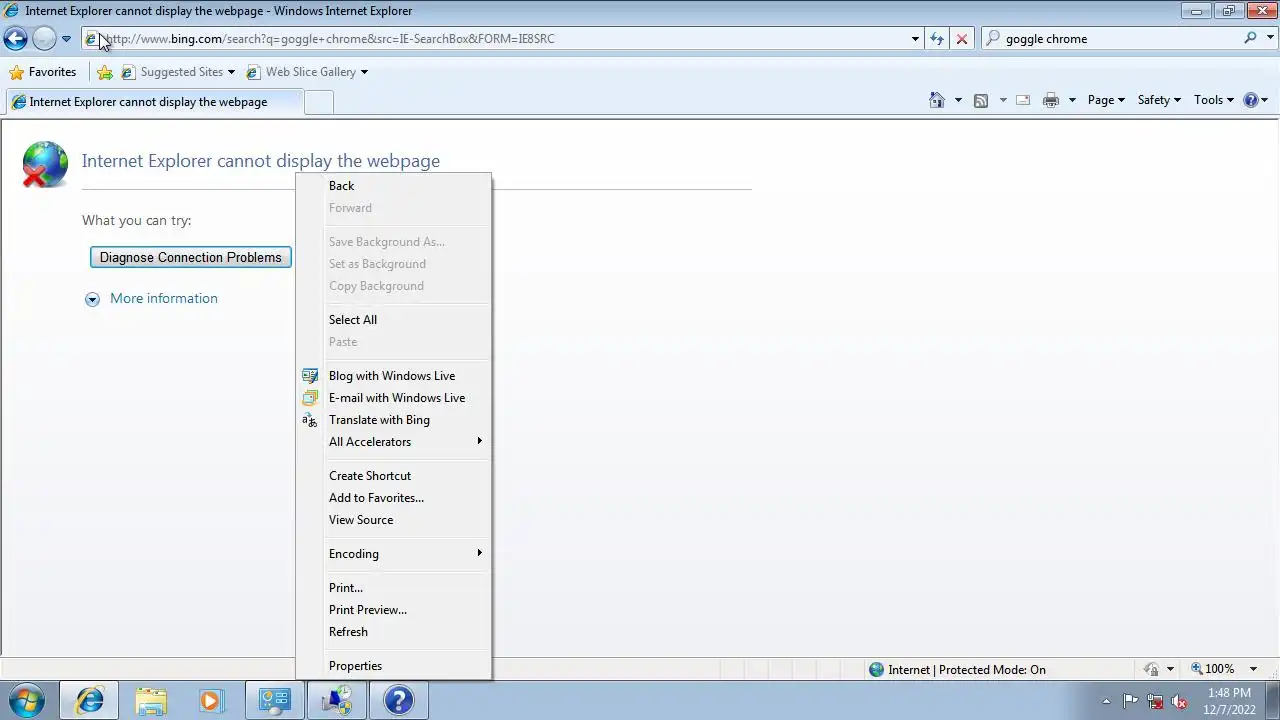Open Windows Media Player taskbar icon

point(211,701)
